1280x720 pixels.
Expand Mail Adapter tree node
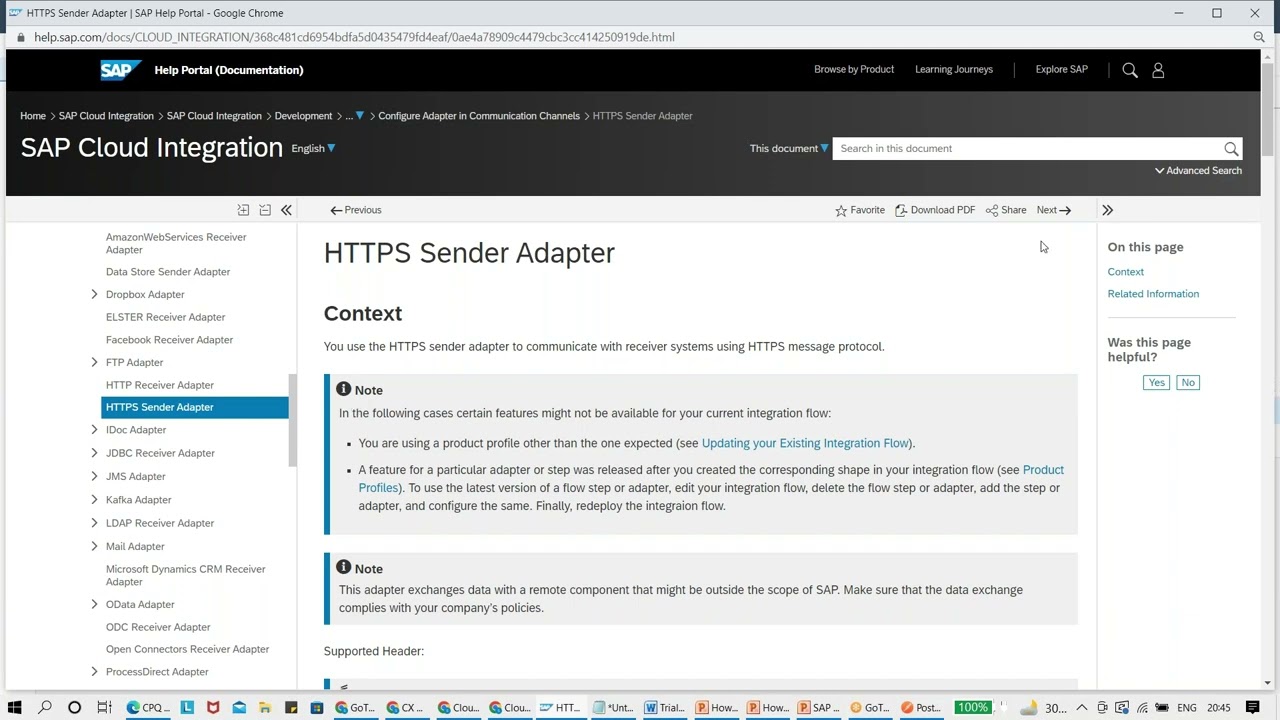[95, 547]
